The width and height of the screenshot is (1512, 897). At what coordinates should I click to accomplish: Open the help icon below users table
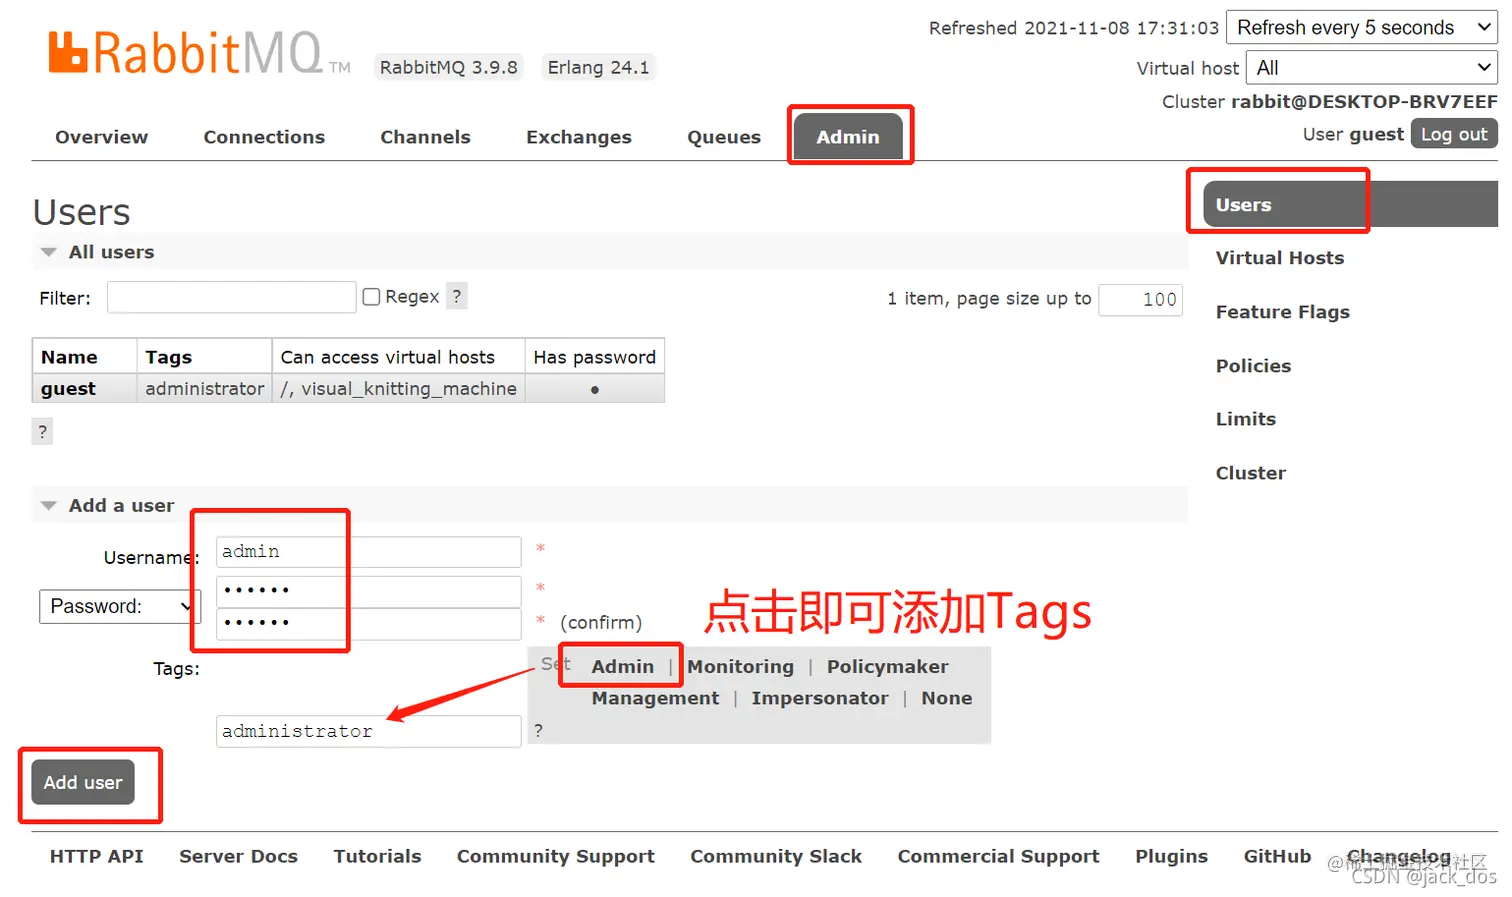click(42, 432)
